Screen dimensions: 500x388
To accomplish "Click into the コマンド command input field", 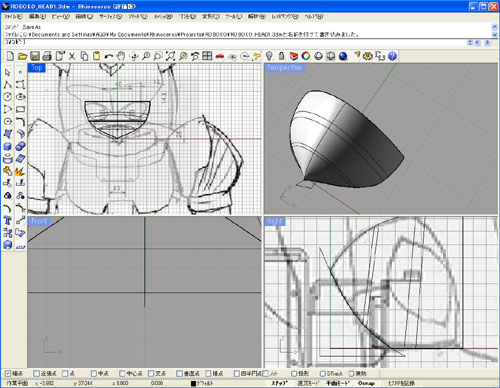I will (x=245, y=42).
